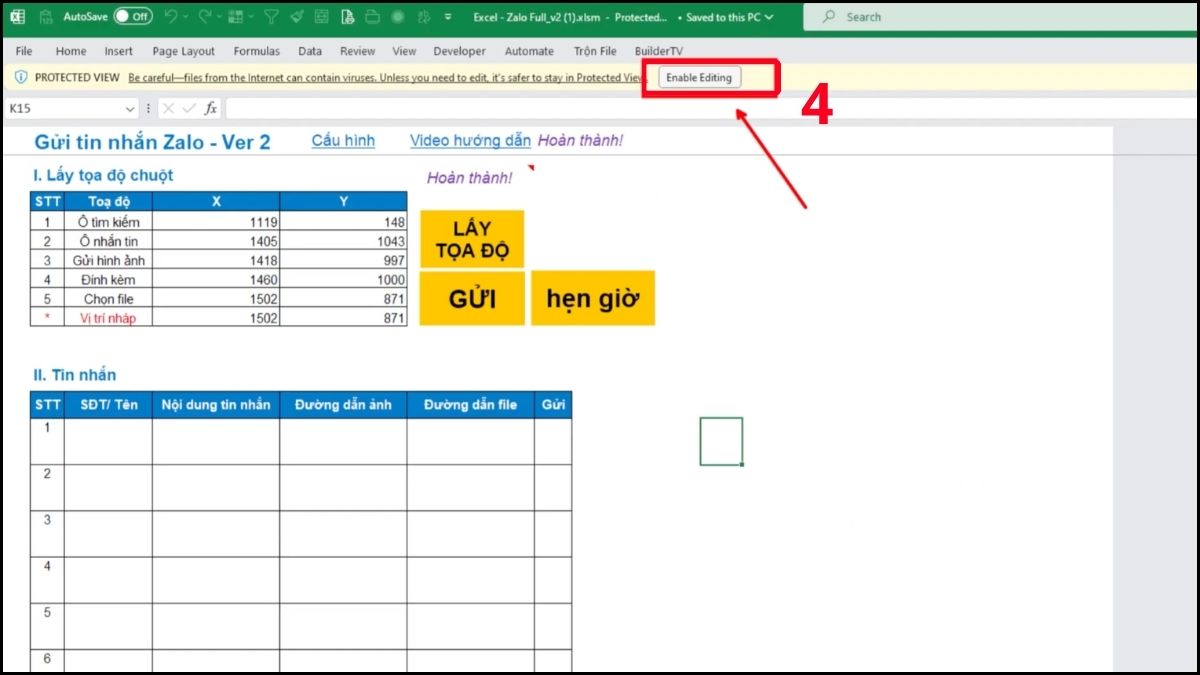Click the table borders icon in quick access
Viewport: 1200px width, 675px height.
coord(235,17)
